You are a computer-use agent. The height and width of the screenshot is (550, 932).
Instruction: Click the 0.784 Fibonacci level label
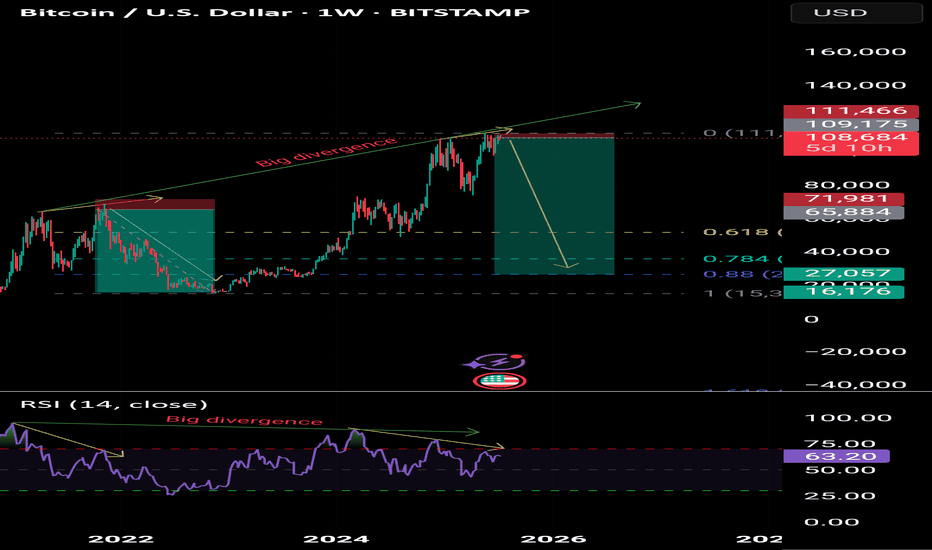(x=743, y=259)
